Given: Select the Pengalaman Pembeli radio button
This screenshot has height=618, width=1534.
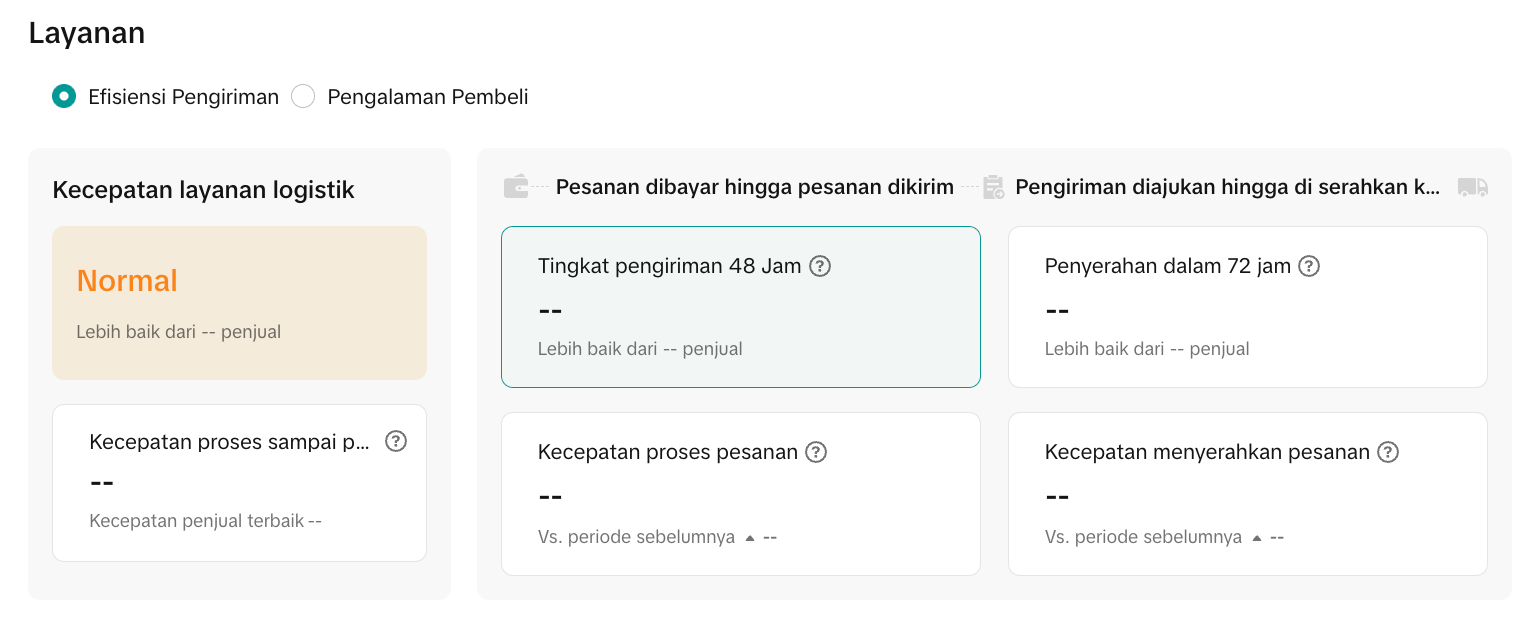Looking at the screenshot, I should [303, 97].
